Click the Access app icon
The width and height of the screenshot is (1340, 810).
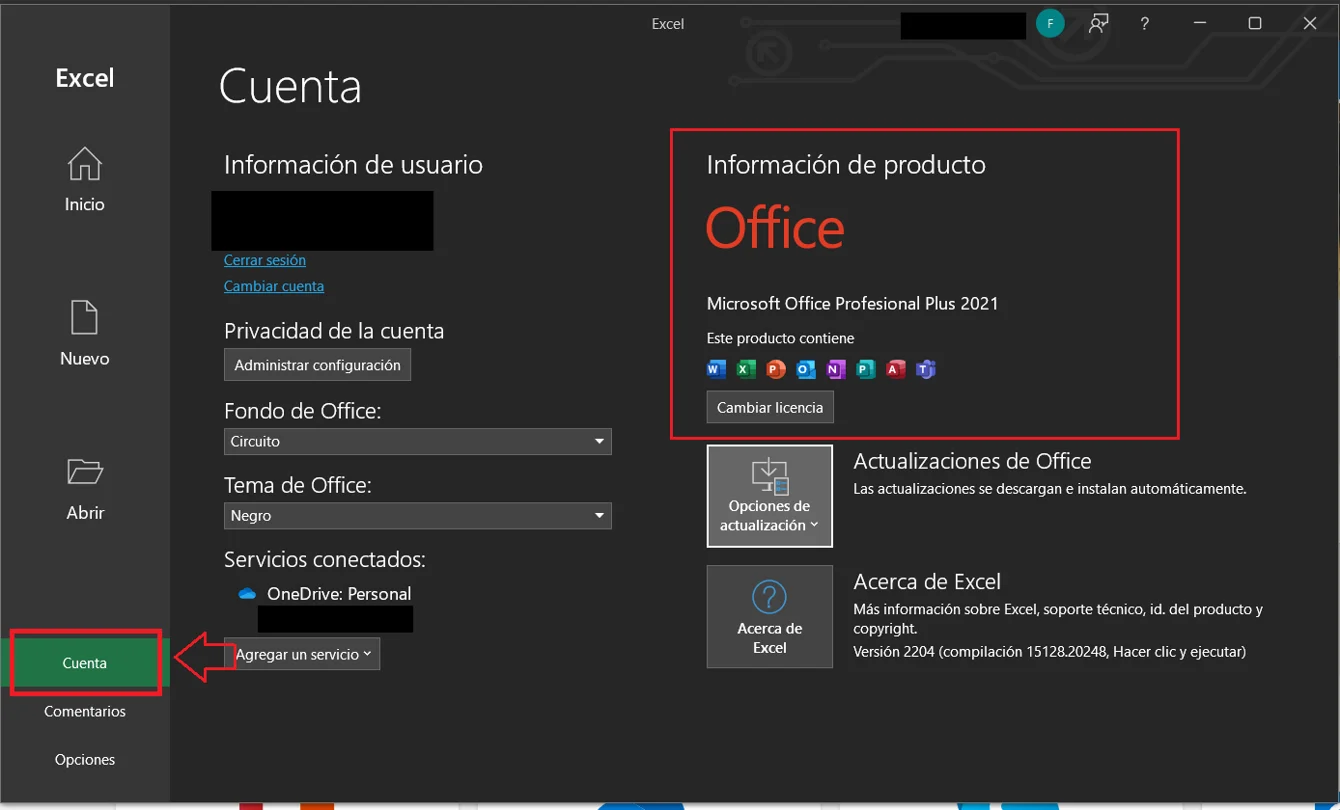tap(896, 370)
